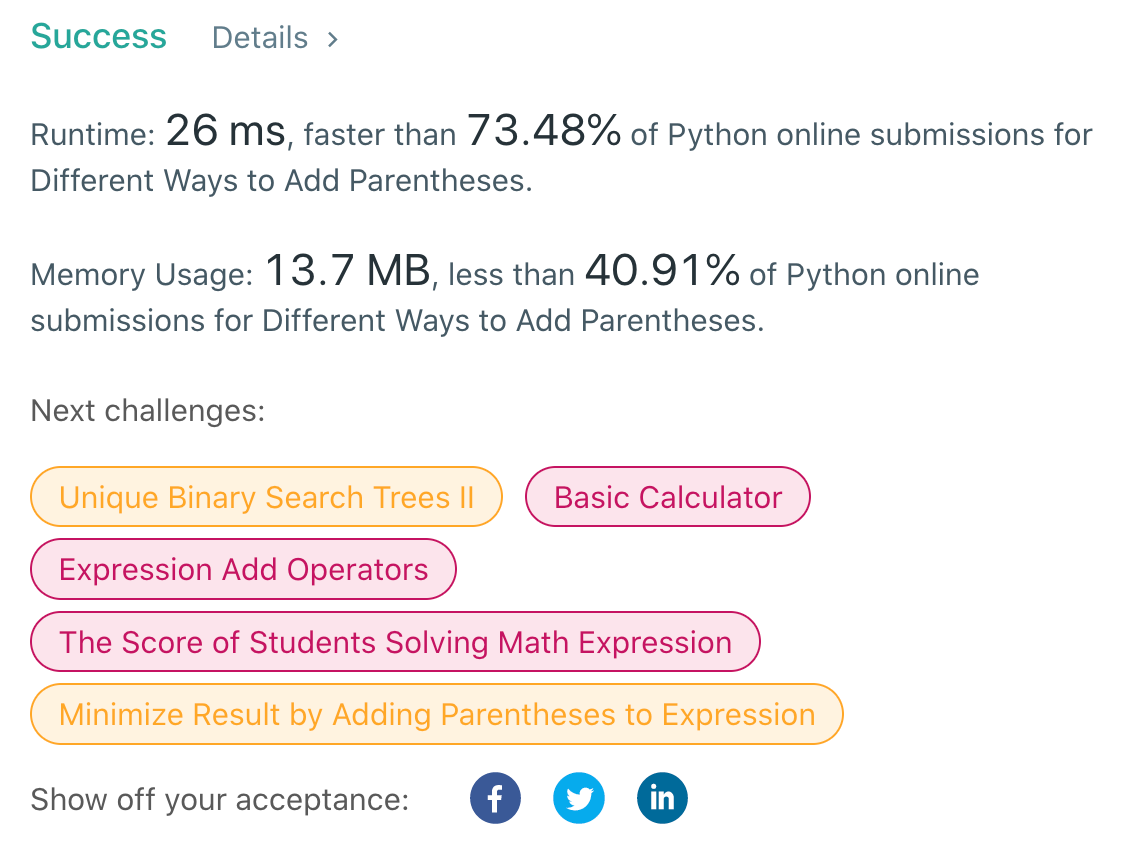Select the Expression Add Operators tag
The width and height of the screenshot is (1130, 868).
[243, 570]
